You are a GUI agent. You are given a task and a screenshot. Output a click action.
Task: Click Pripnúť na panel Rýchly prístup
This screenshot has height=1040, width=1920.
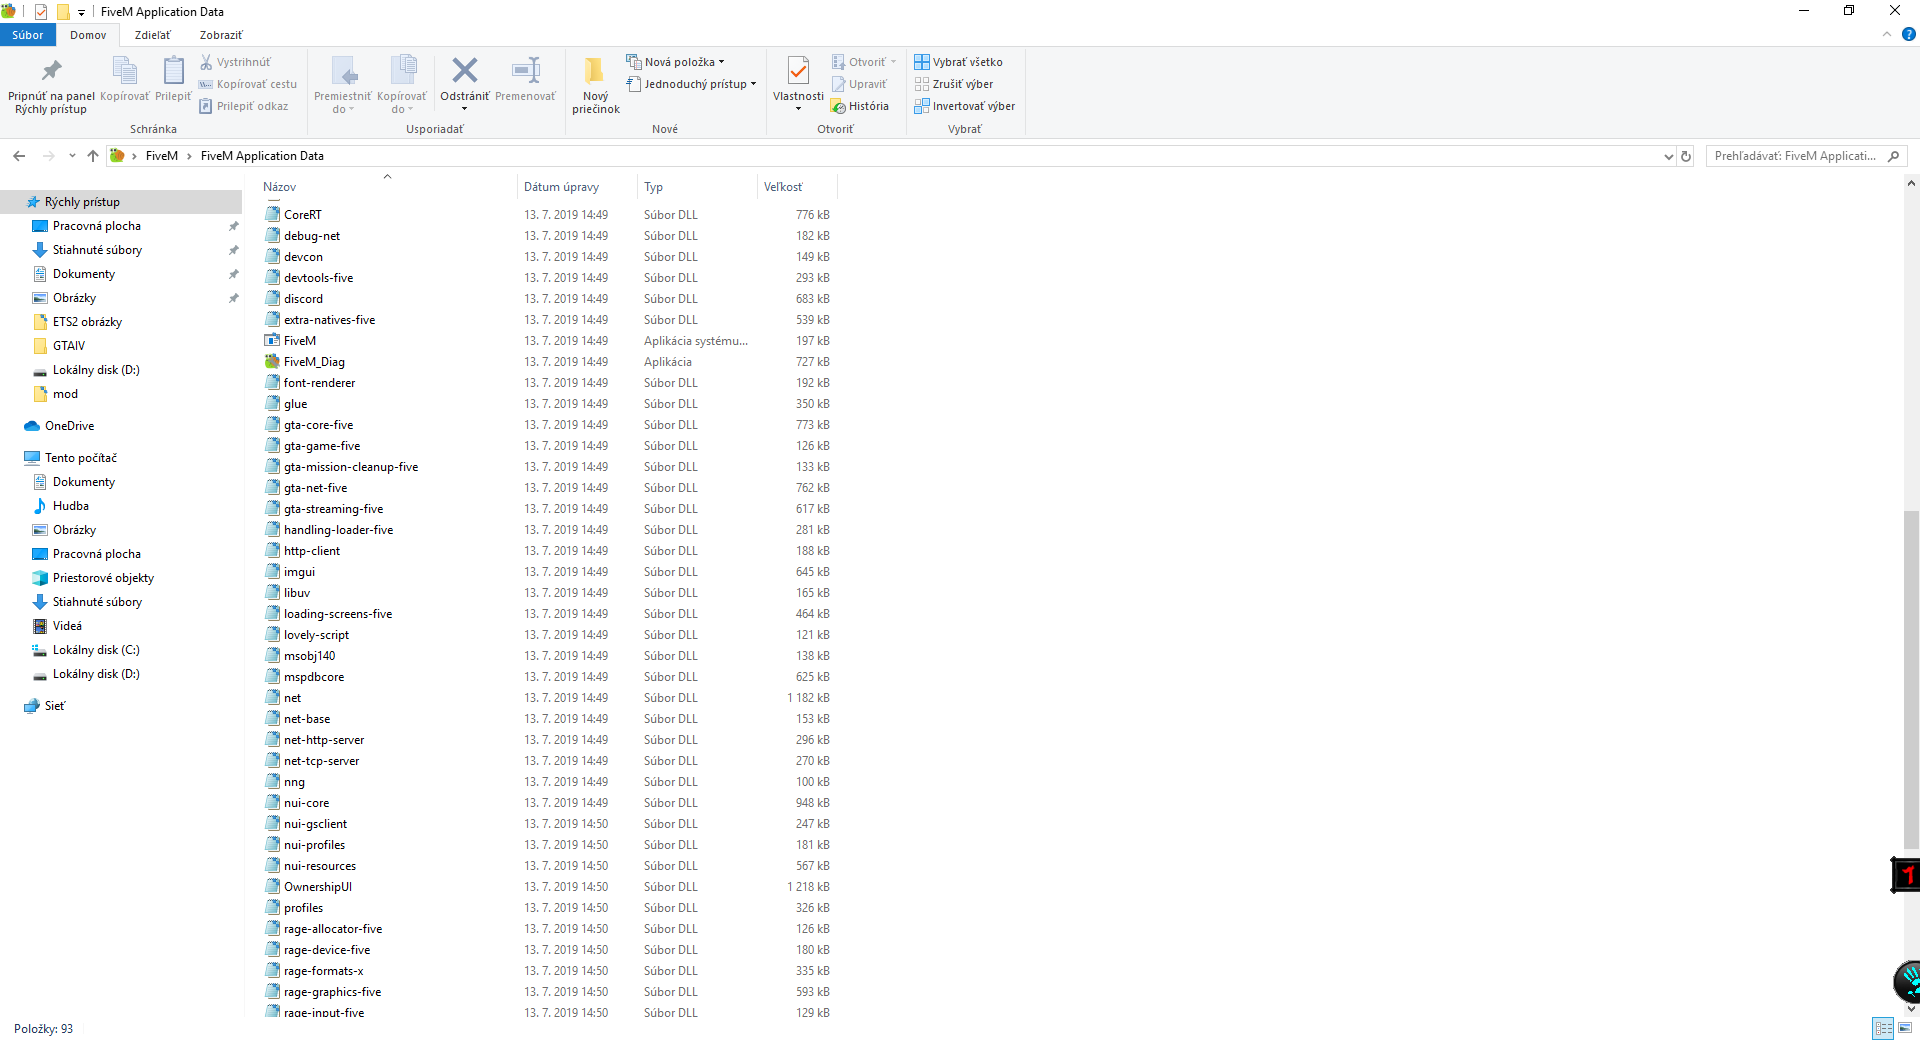(50, 85)
